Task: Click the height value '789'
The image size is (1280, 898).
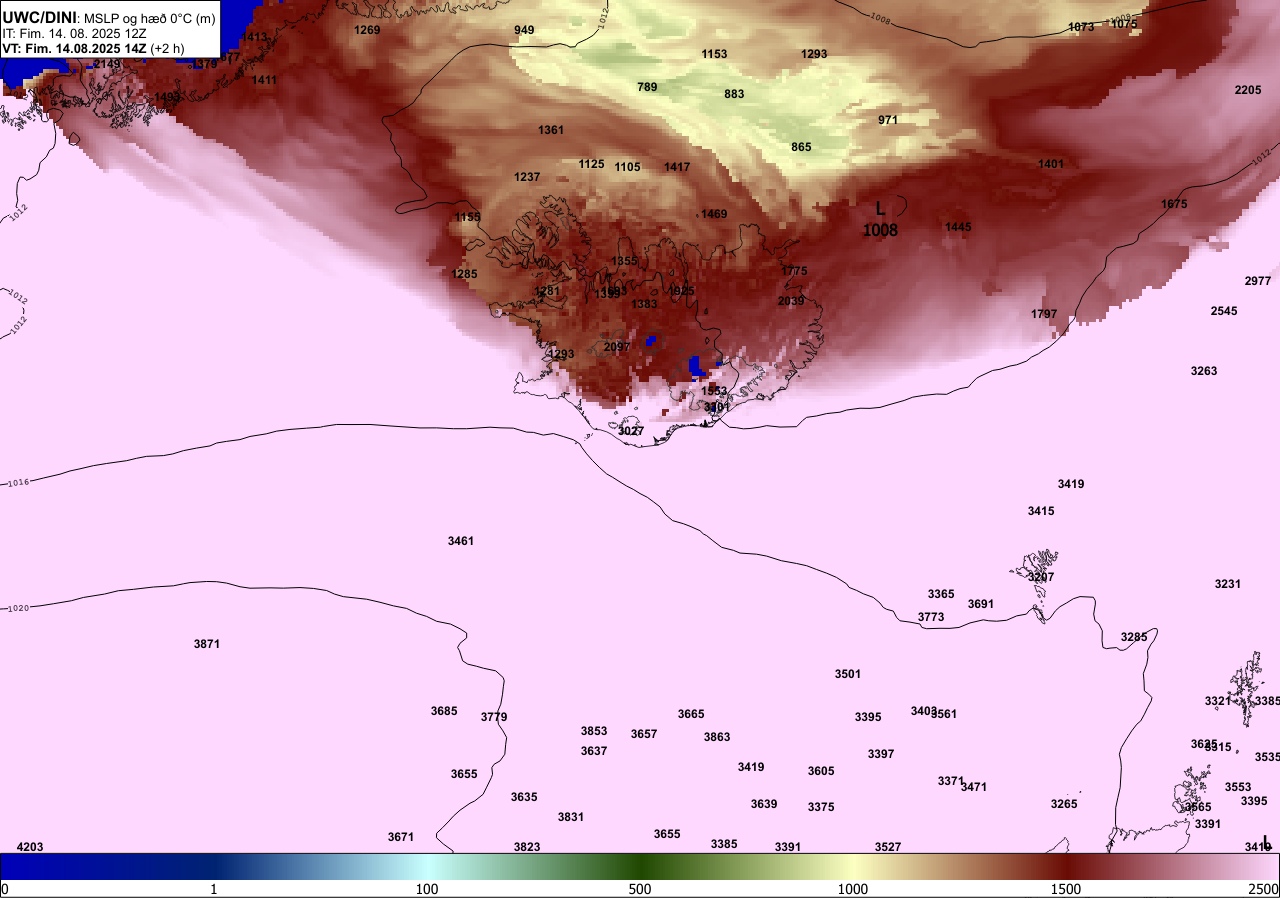Action: click(647, 87)
